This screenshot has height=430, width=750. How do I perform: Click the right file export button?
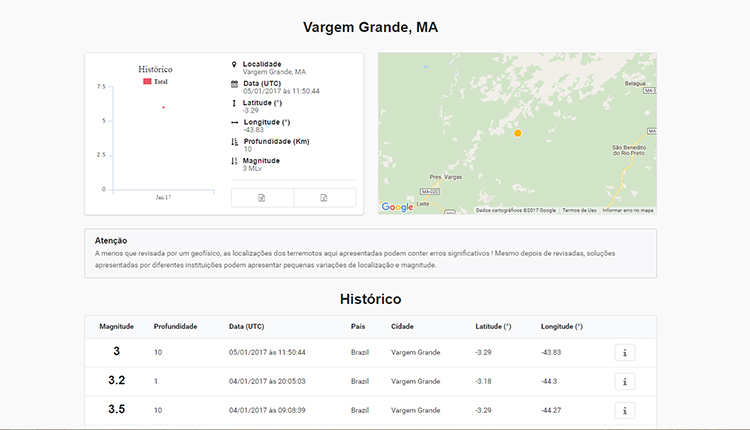(324, 198)
